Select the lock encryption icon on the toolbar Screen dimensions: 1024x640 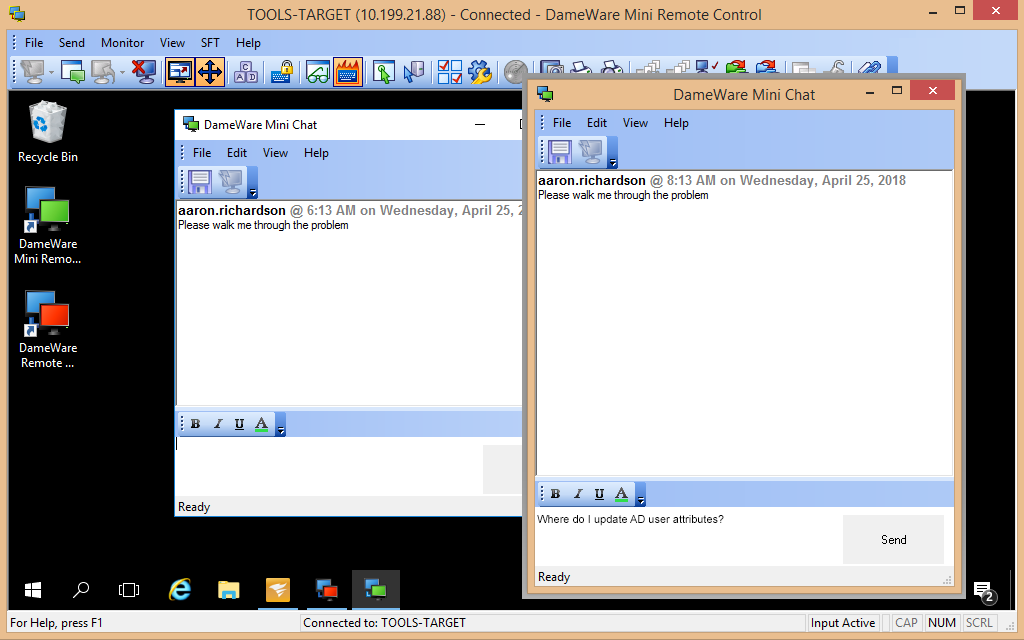282,72
